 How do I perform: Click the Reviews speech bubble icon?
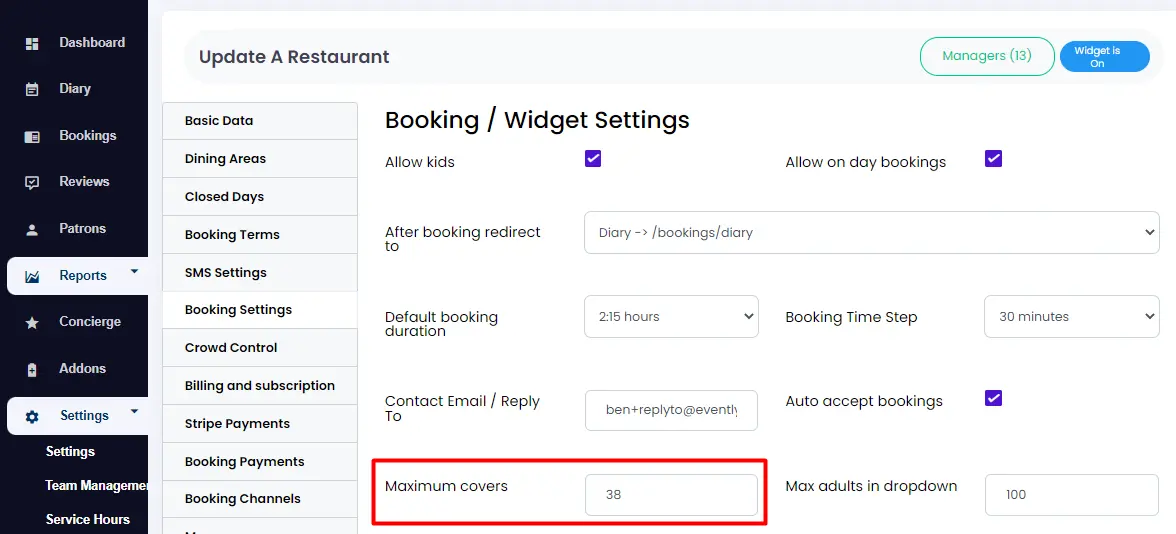click(x=32, y=182)
